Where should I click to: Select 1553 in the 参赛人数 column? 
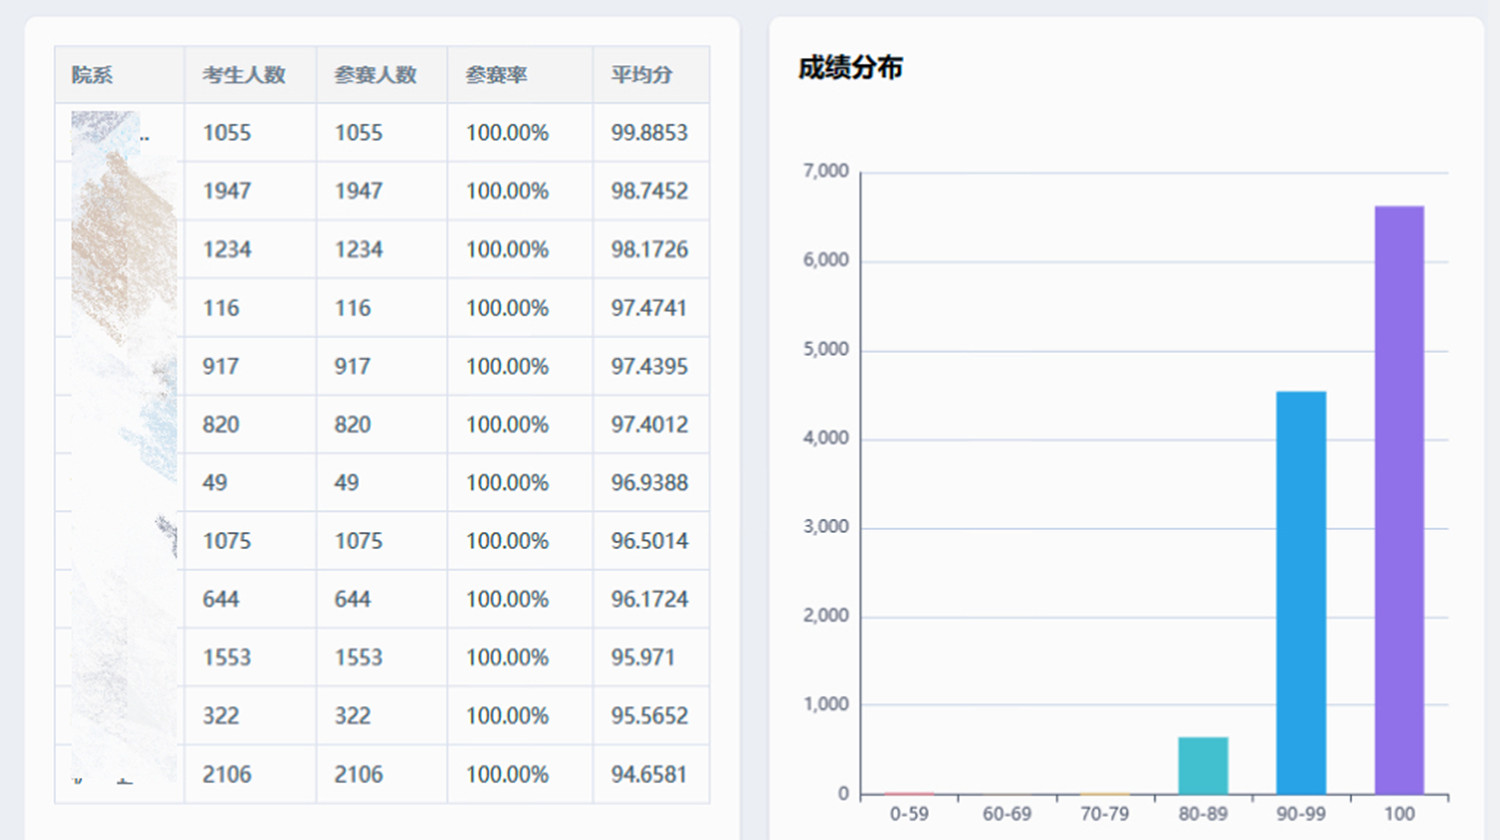(x=358, y=658)
